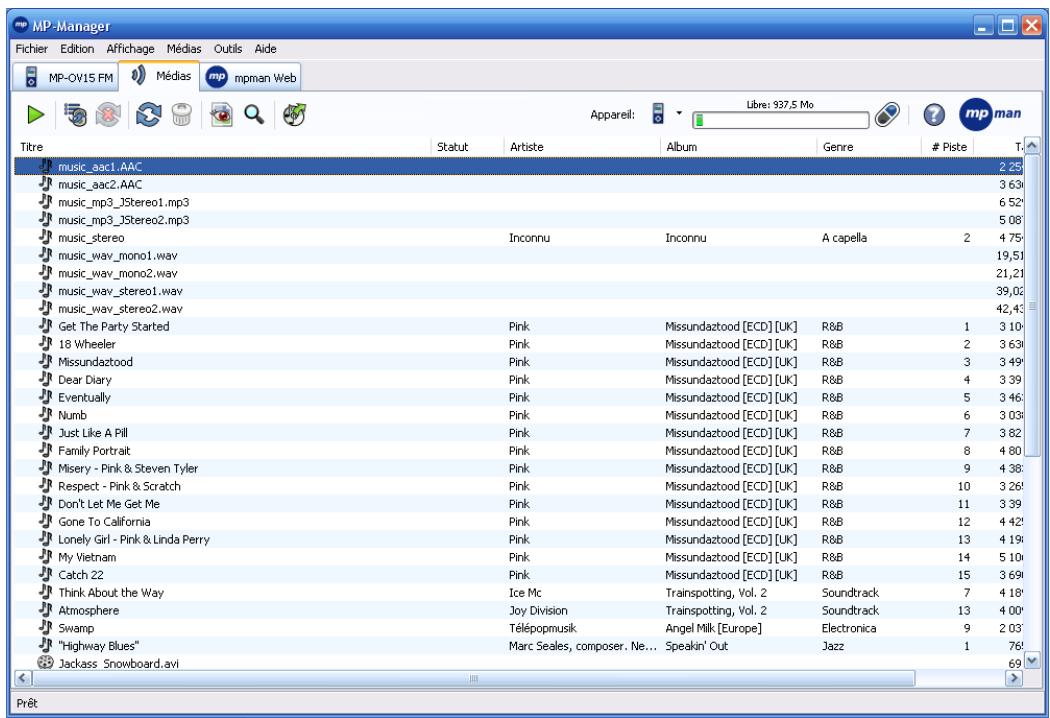Refresh the media library
The width and height of the screenshot is (1050, 718).
(148, 117)
